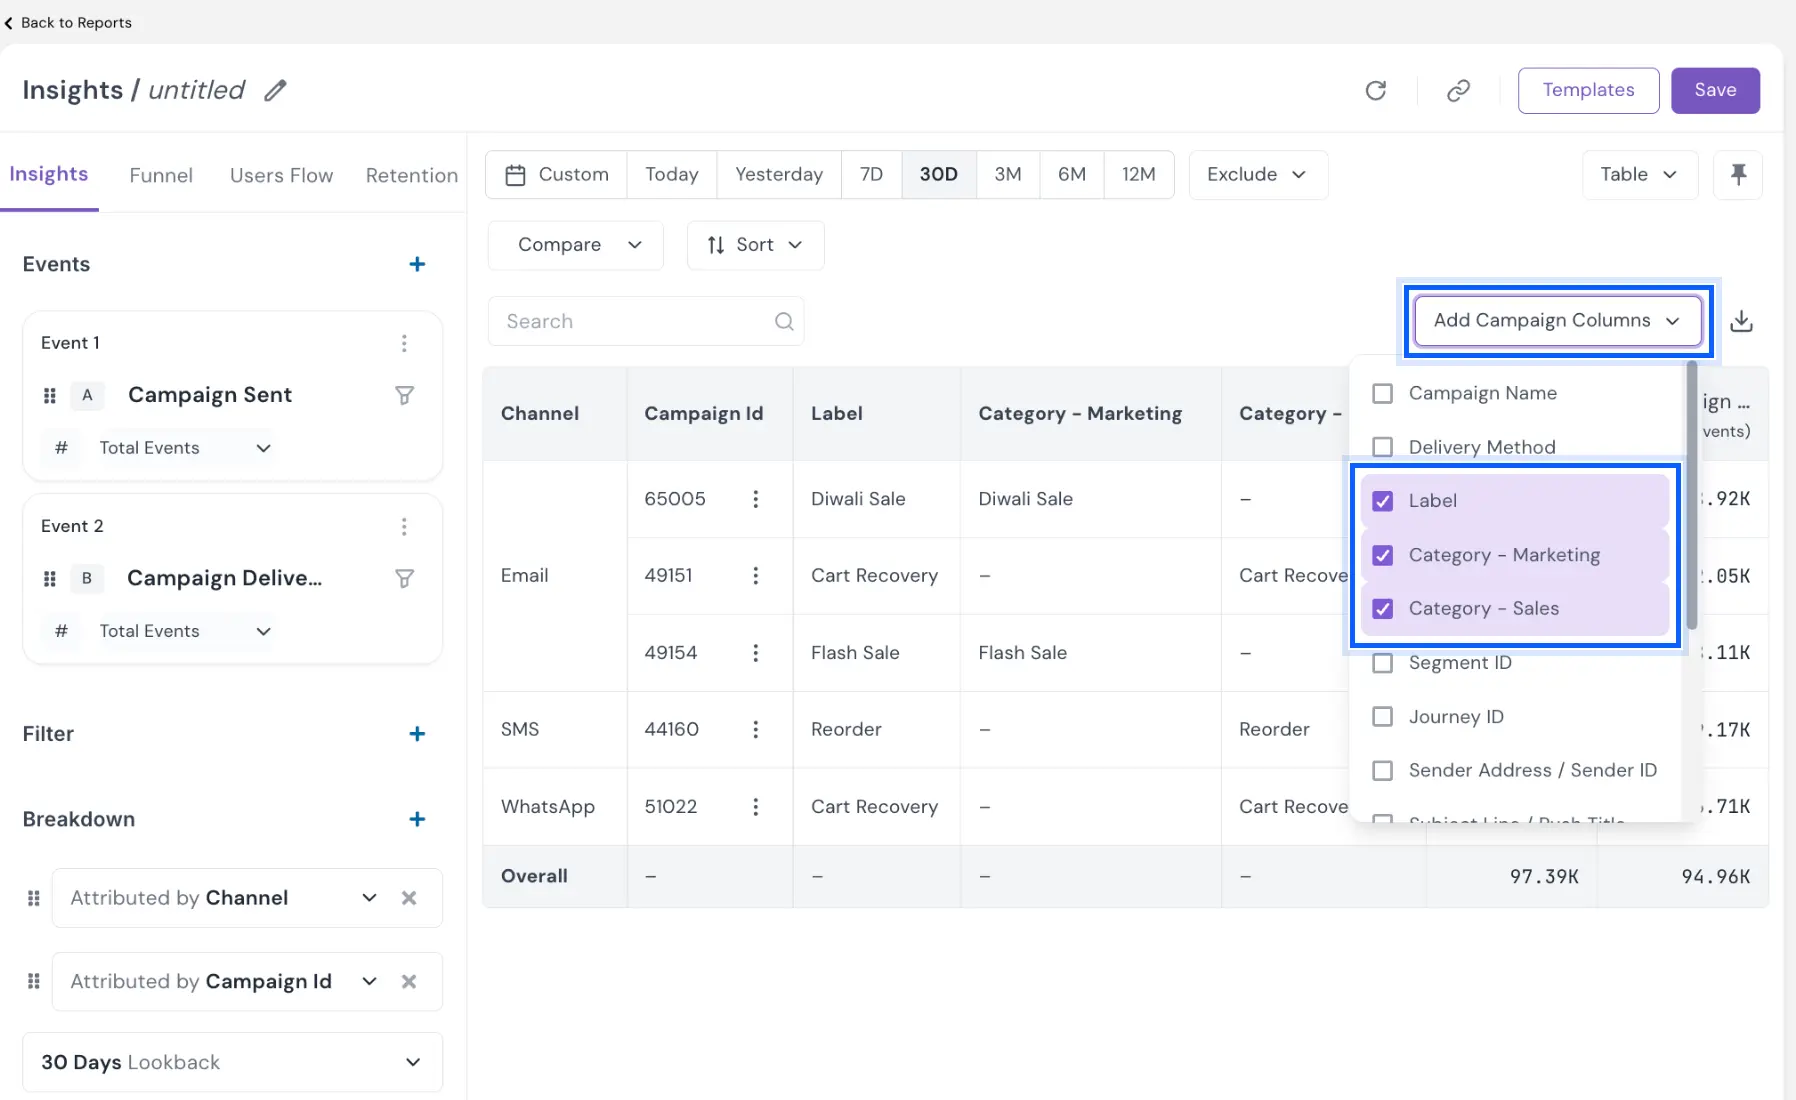Remove the Attributed by Channel breakdown

[x=409, y=898]
